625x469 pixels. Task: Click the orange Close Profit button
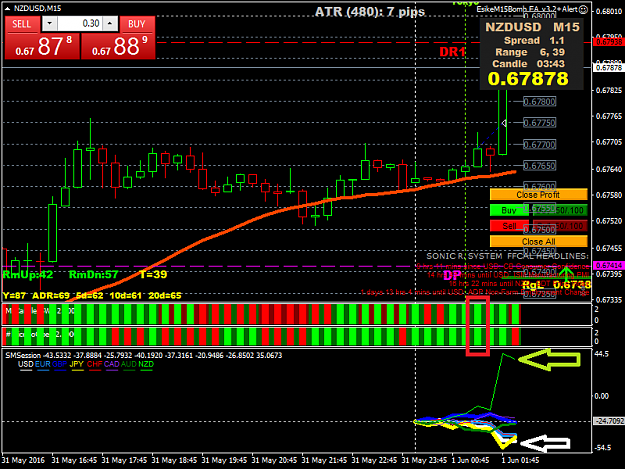(539, 194)
